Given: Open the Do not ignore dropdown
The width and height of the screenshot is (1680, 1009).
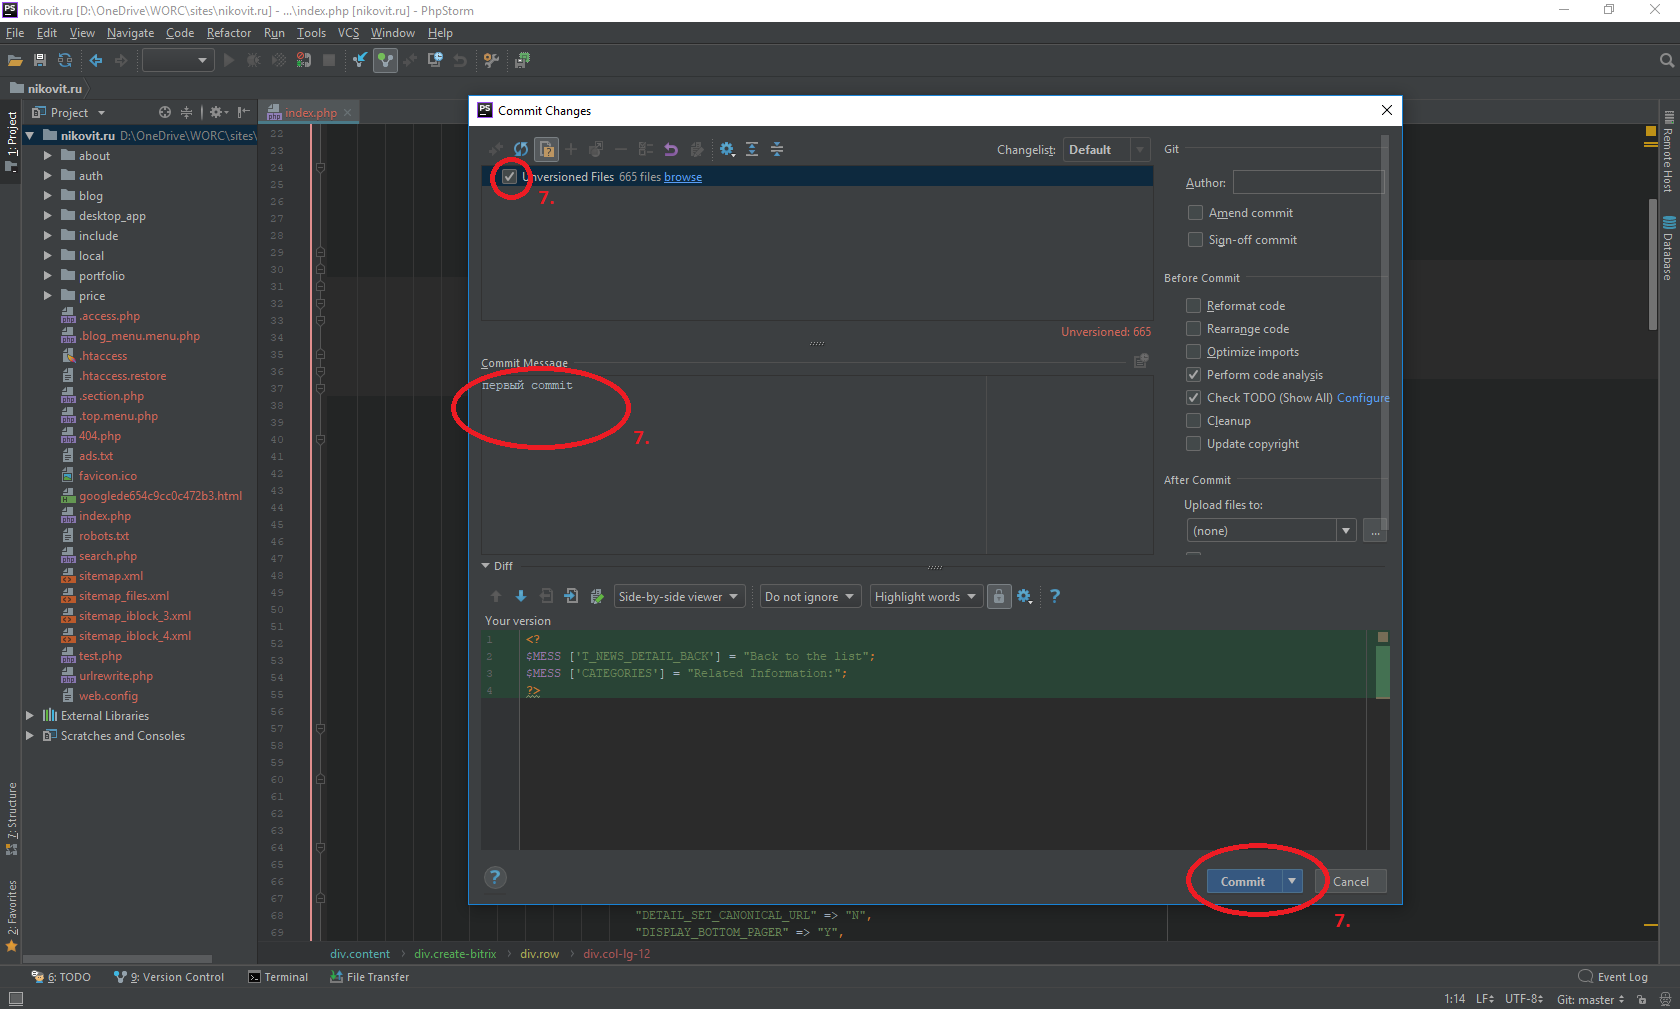Looking at the screenshot, I should point(810,596).
